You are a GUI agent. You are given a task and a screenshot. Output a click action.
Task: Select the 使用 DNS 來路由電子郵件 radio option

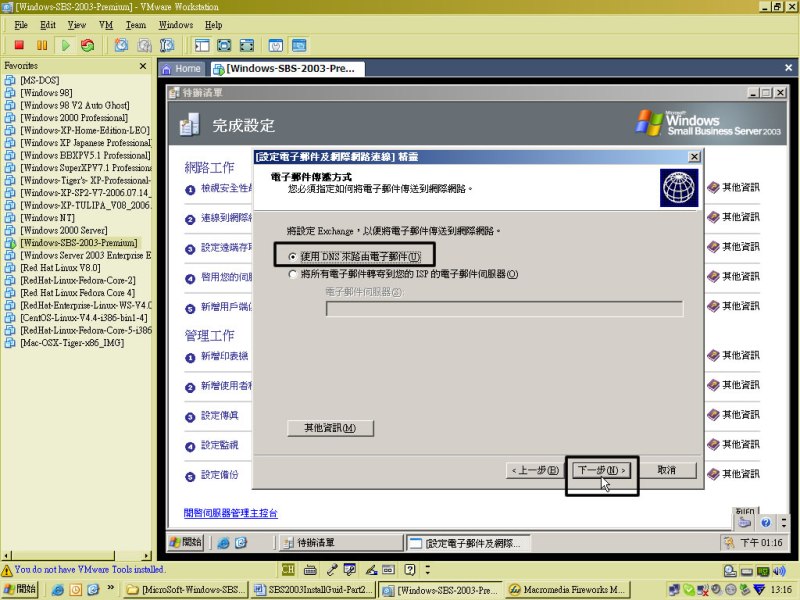(292, 256)
